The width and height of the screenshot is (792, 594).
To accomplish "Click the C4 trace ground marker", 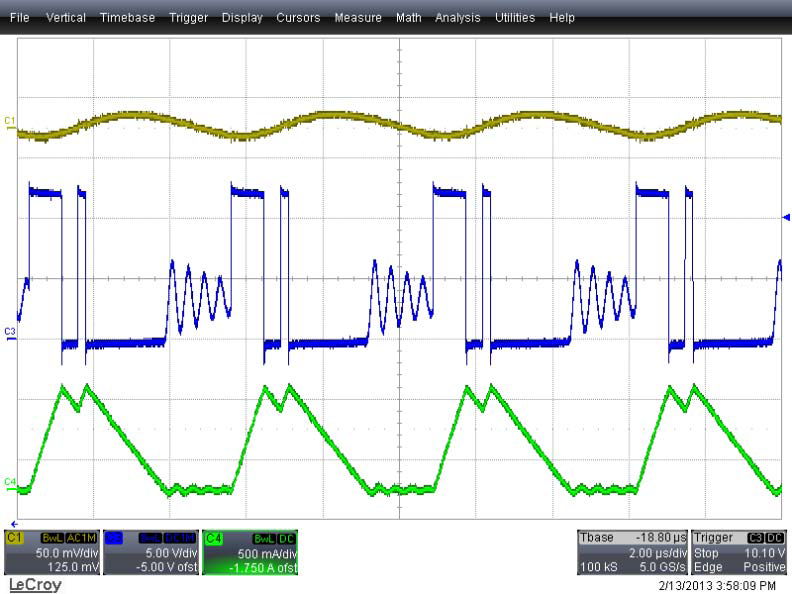I will tap(10, 482).
